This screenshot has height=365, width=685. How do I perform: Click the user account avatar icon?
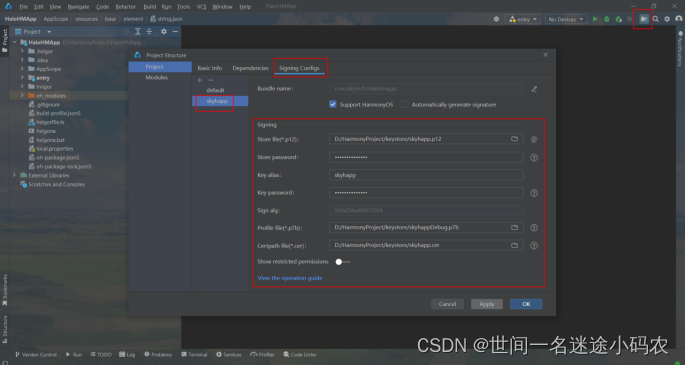(x=678, y=19)
